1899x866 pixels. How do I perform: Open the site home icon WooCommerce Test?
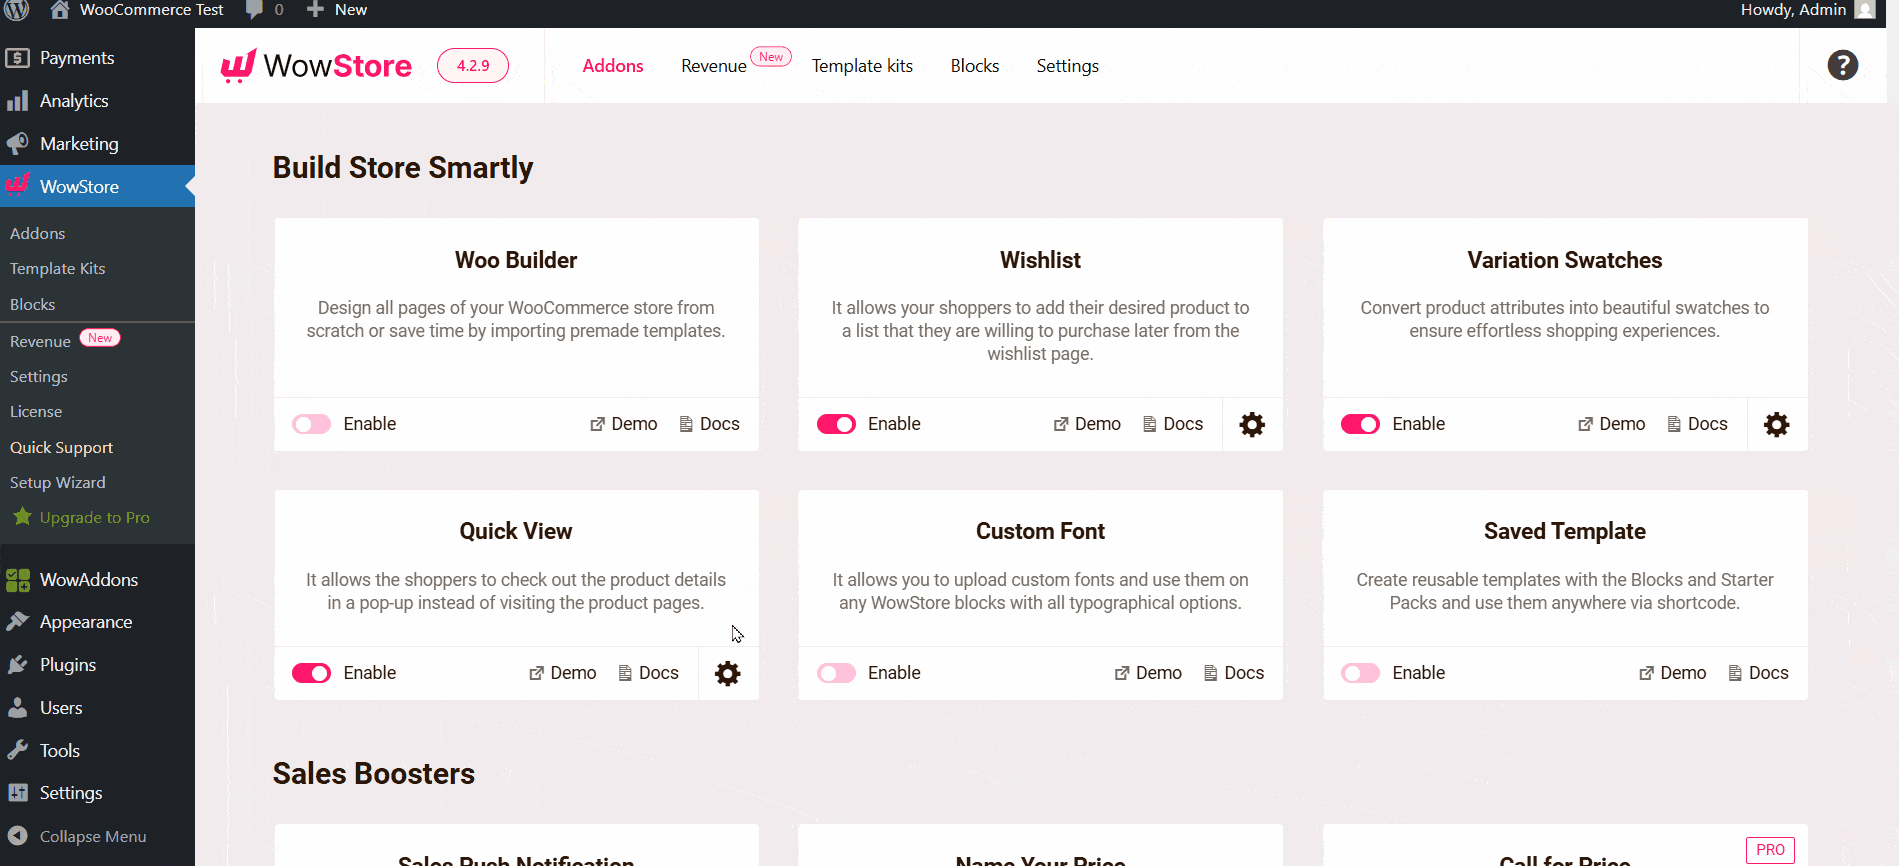pos(60,10)
